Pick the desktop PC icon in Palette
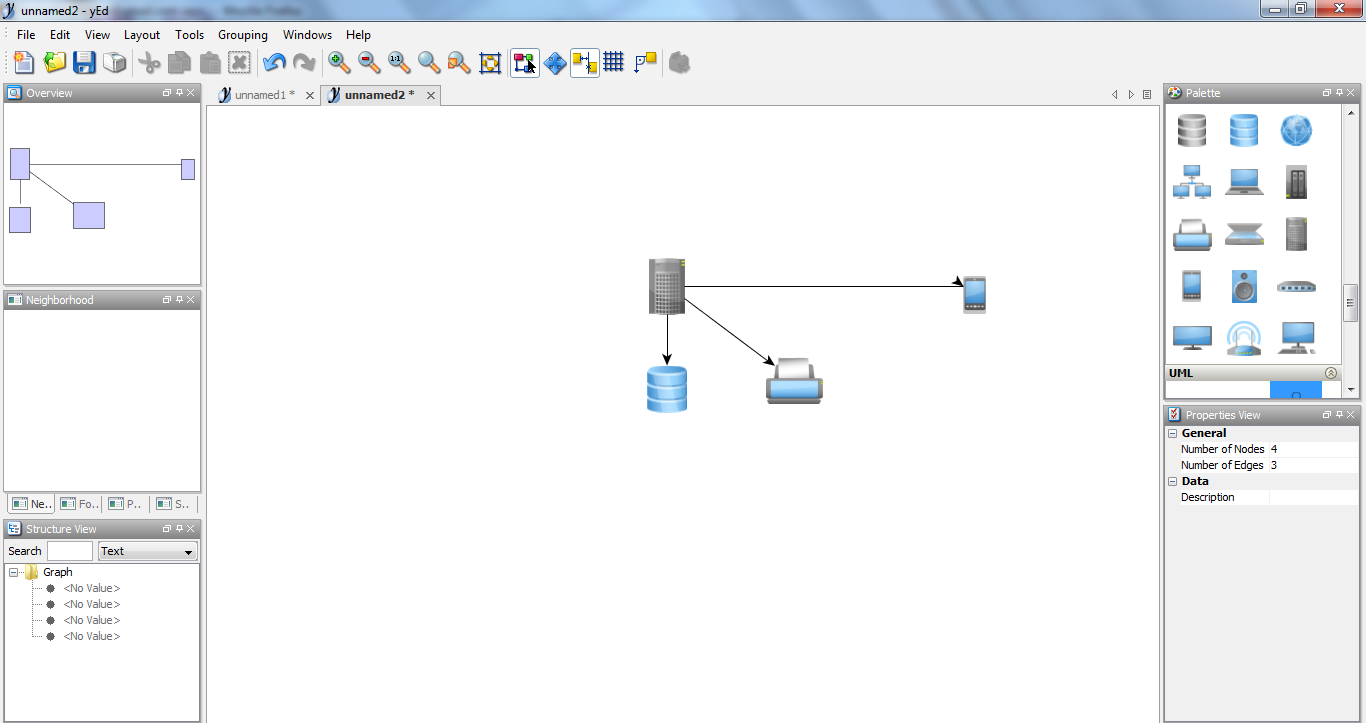Viewport: 1366px width, 723px height. click(1296, 338)
